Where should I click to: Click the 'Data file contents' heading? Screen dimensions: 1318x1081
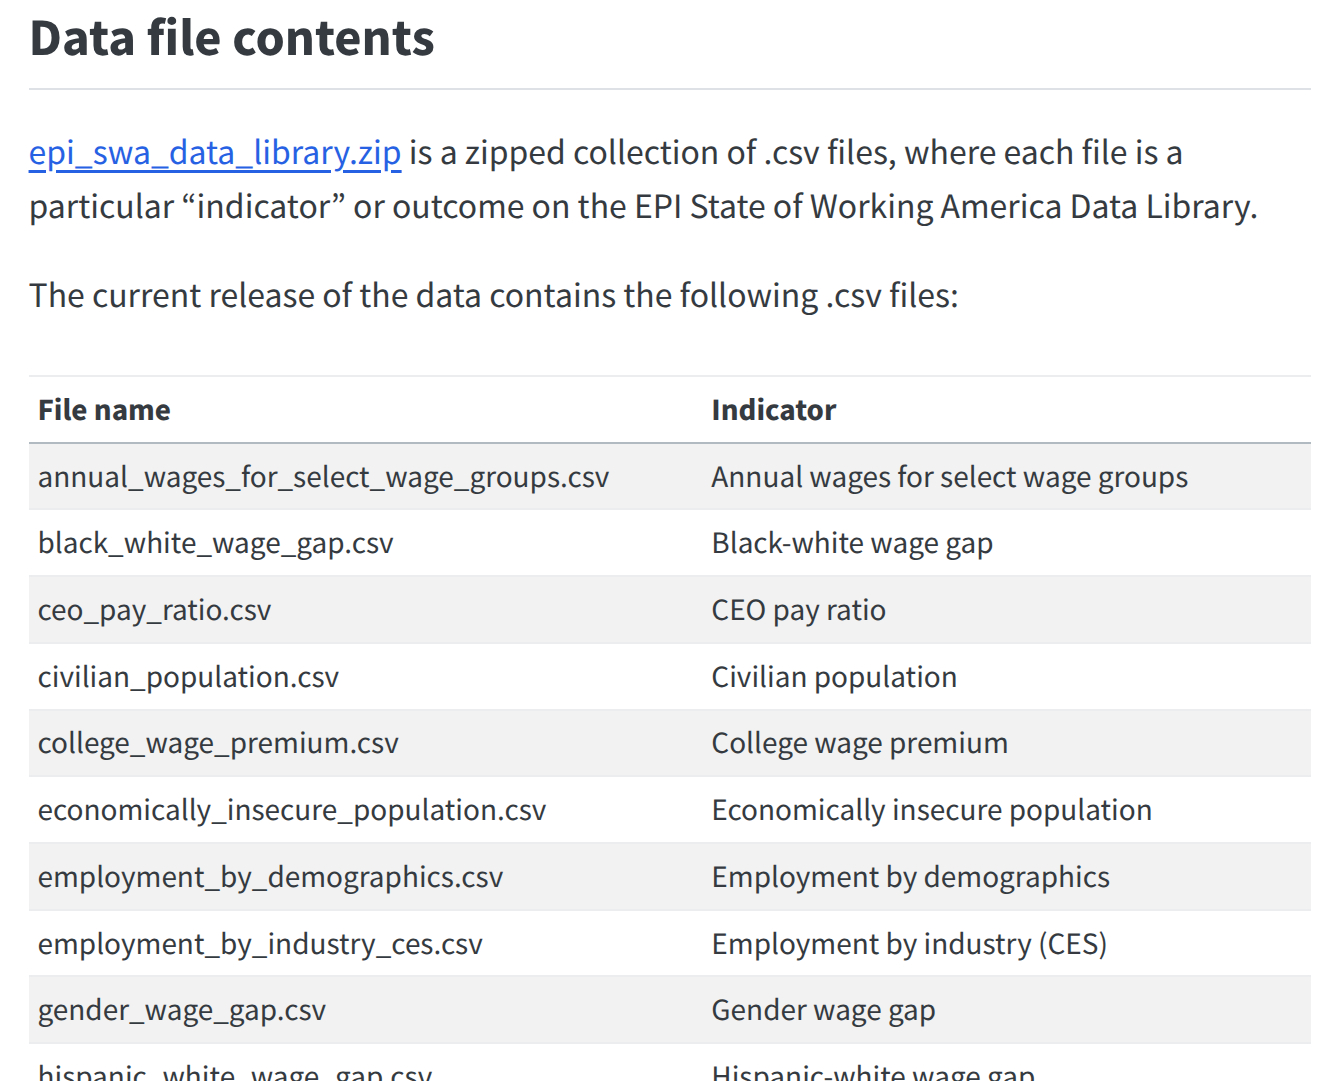[x=232, y=39]
